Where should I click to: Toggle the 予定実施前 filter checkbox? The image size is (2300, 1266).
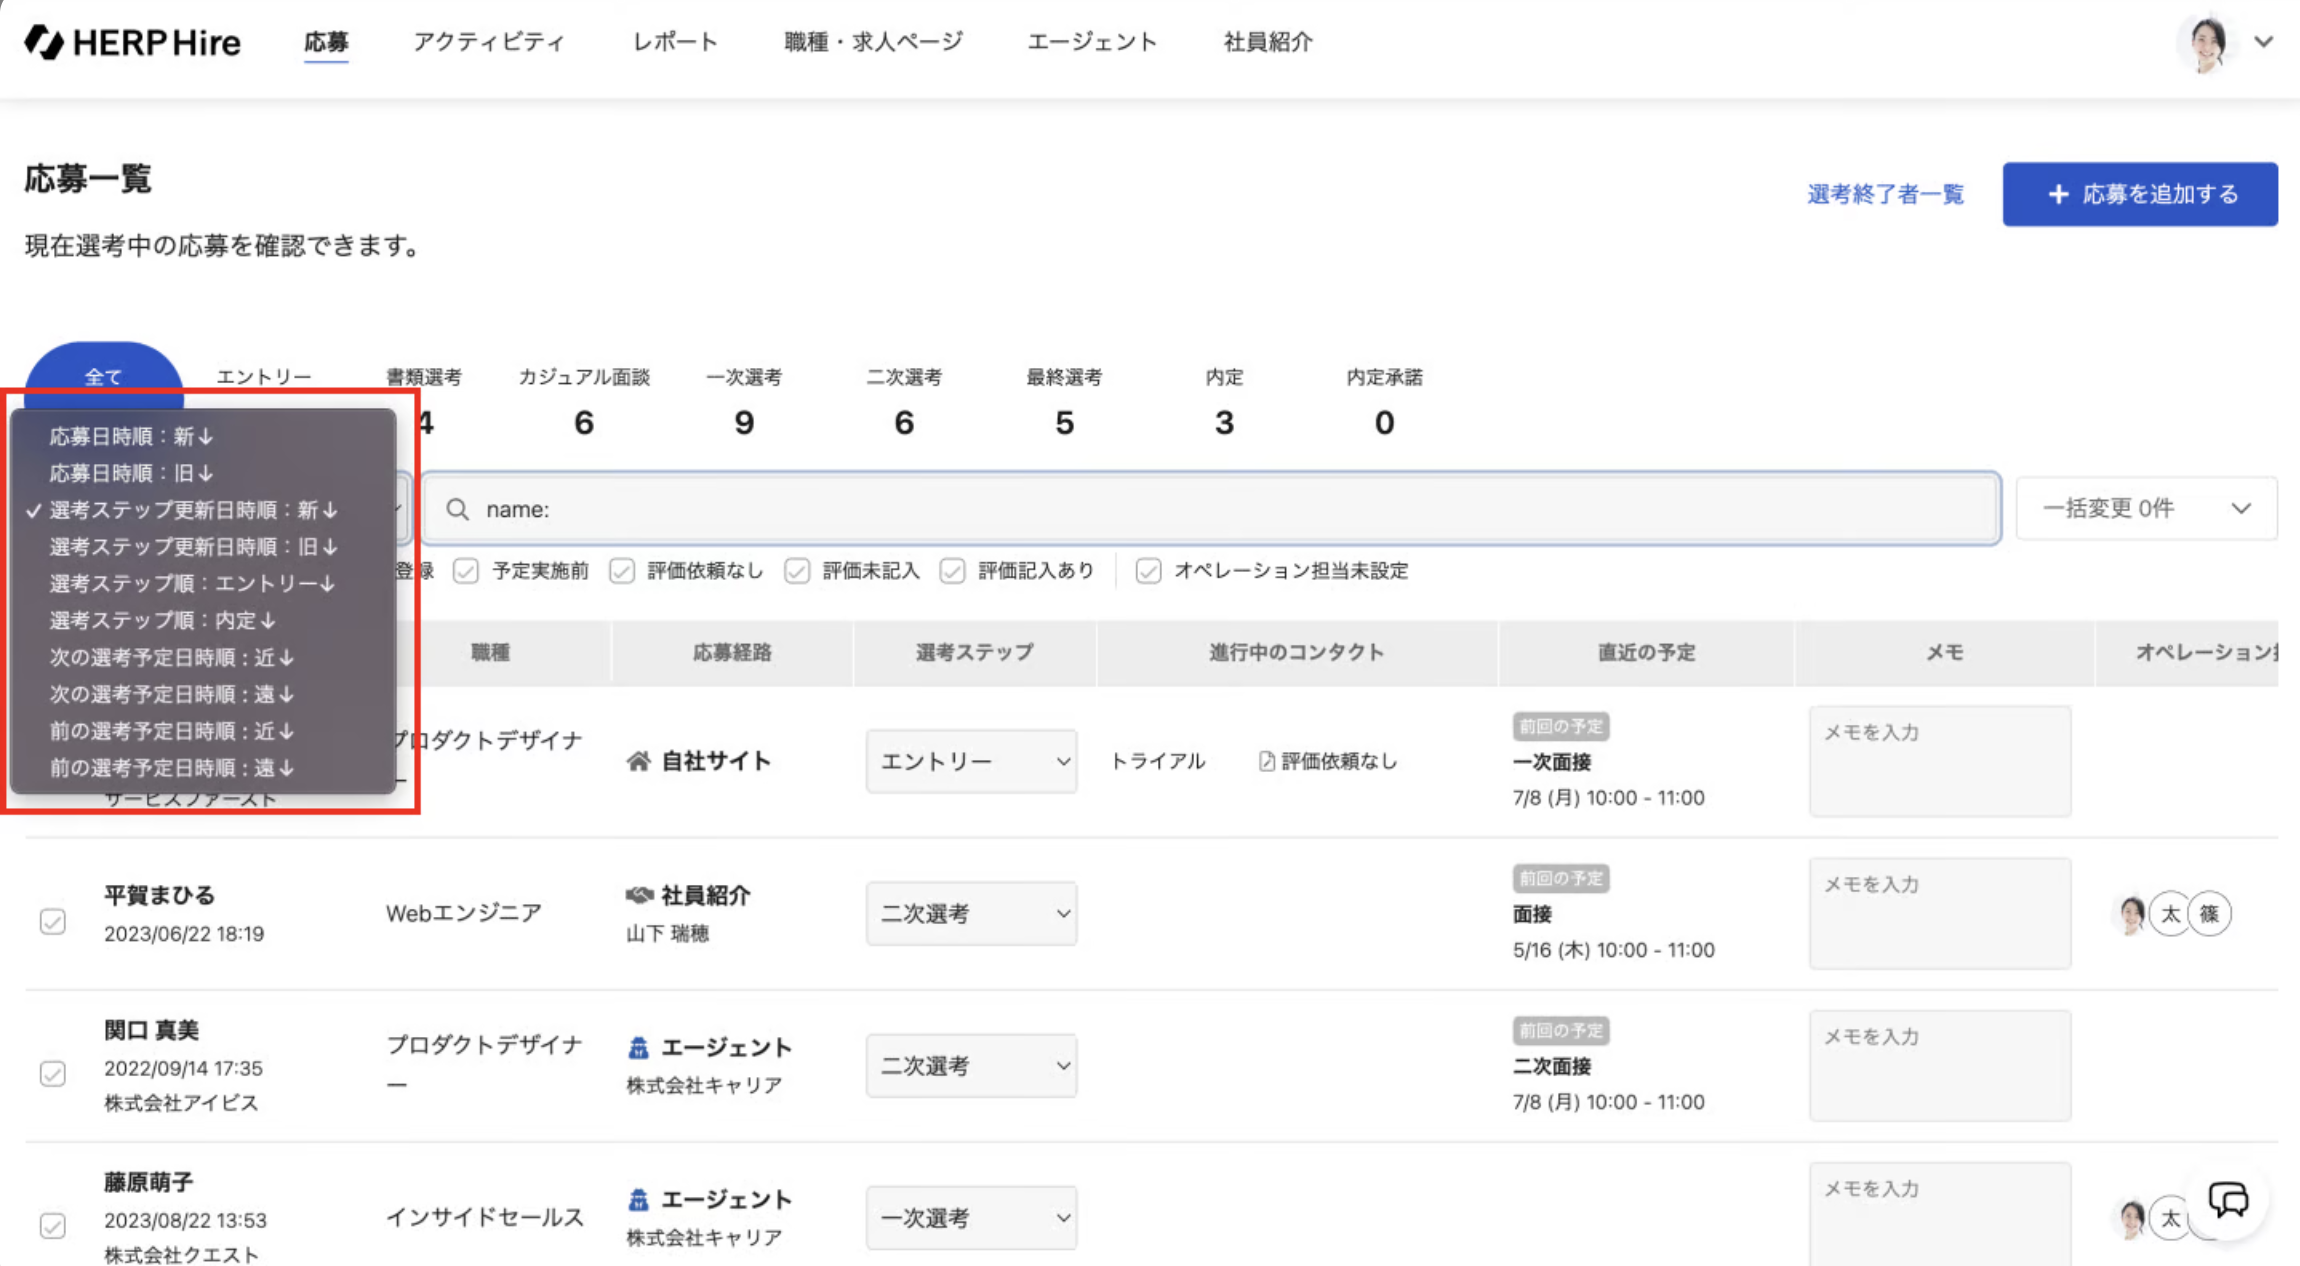point(466,571)
